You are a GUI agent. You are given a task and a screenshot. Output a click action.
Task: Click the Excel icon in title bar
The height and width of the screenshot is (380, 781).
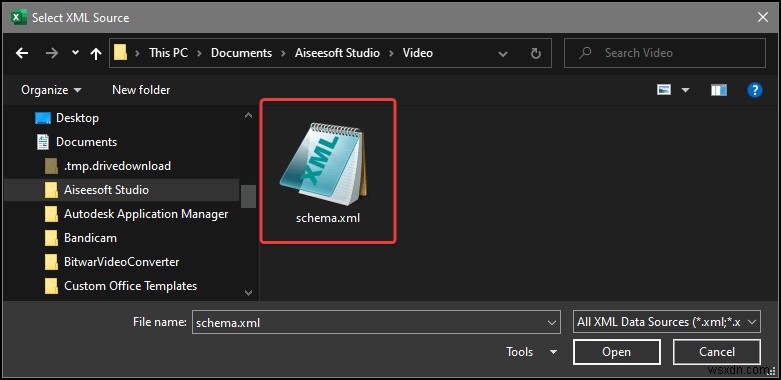tap(19, 17)
